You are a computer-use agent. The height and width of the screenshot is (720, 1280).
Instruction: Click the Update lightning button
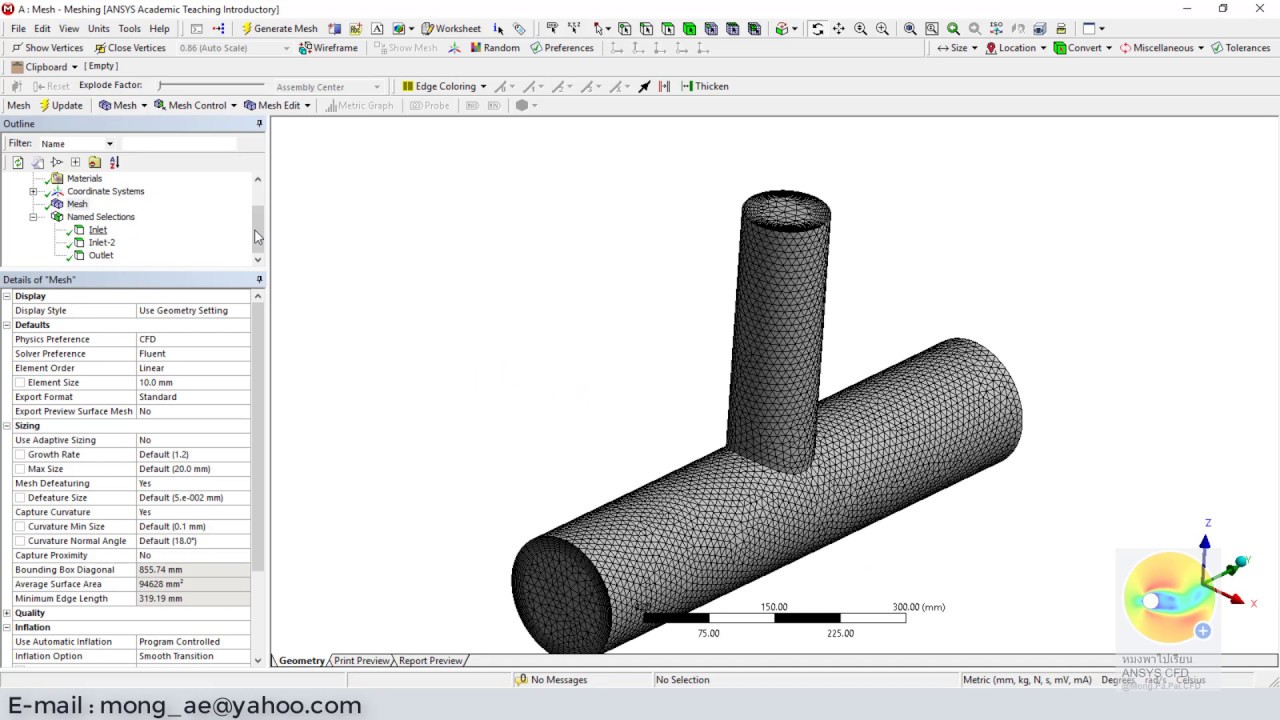60,105
